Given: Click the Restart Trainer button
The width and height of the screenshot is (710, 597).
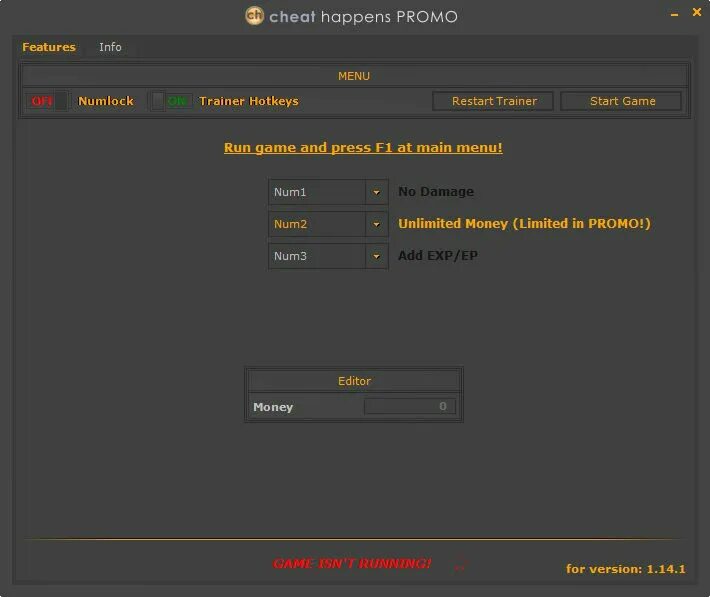Looking at the screenshot, I should click(493, 101).
